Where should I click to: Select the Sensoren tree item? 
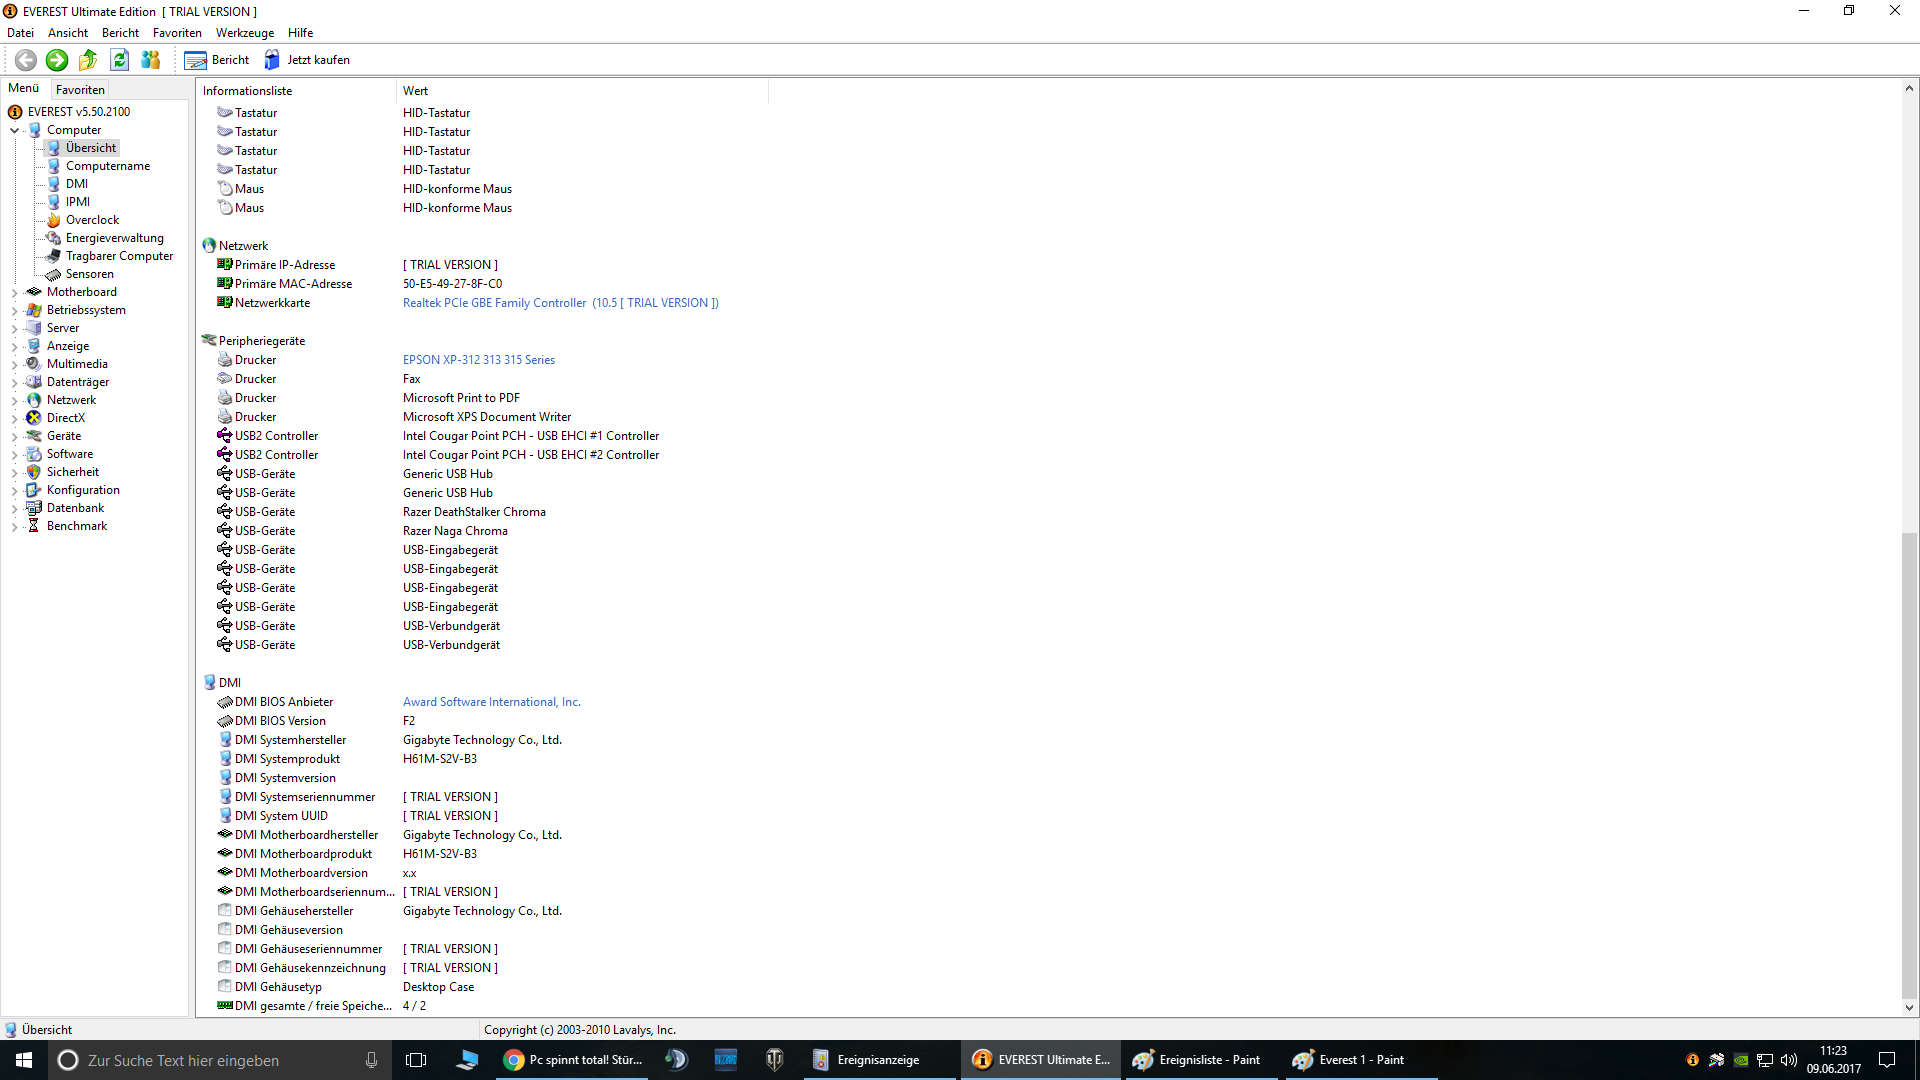point(89,274)
